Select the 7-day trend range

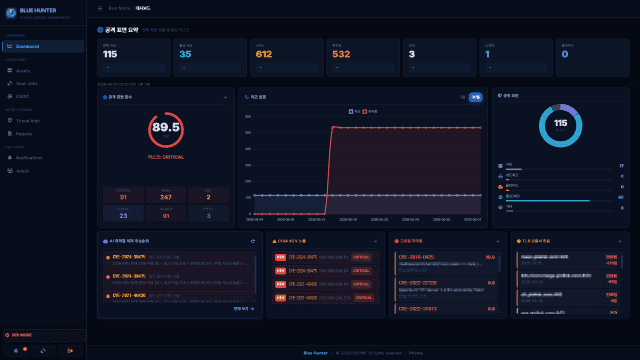(462, 97)
